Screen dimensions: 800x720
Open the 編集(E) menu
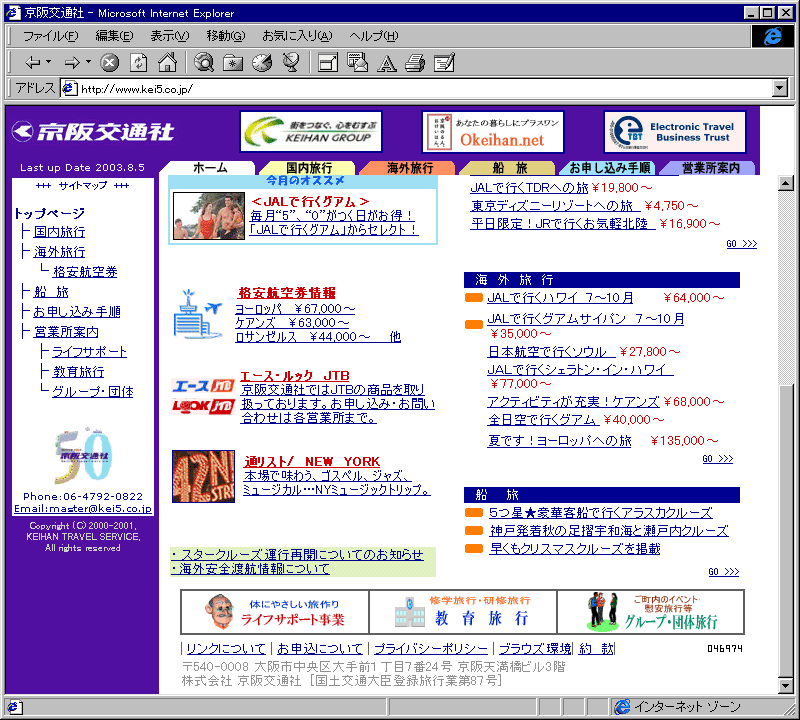click(x=114, y=36)
